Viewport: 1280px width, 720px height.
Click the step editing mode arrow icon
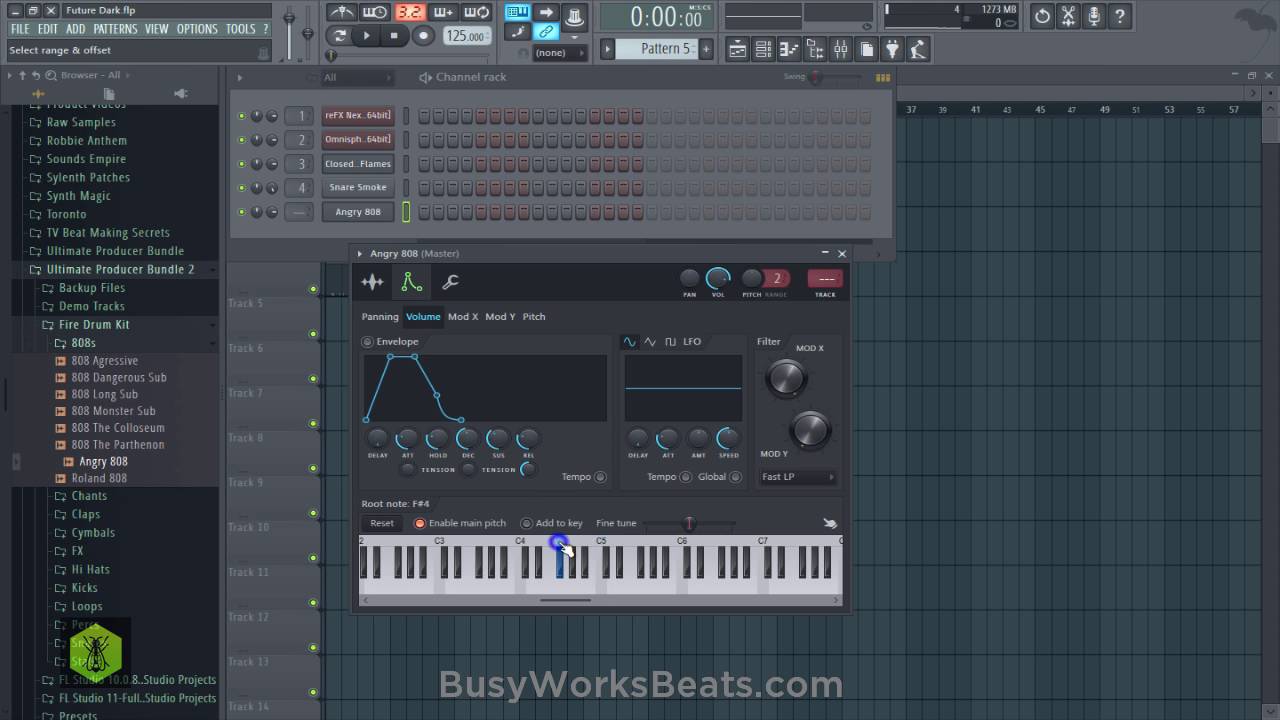click(546, 12)
